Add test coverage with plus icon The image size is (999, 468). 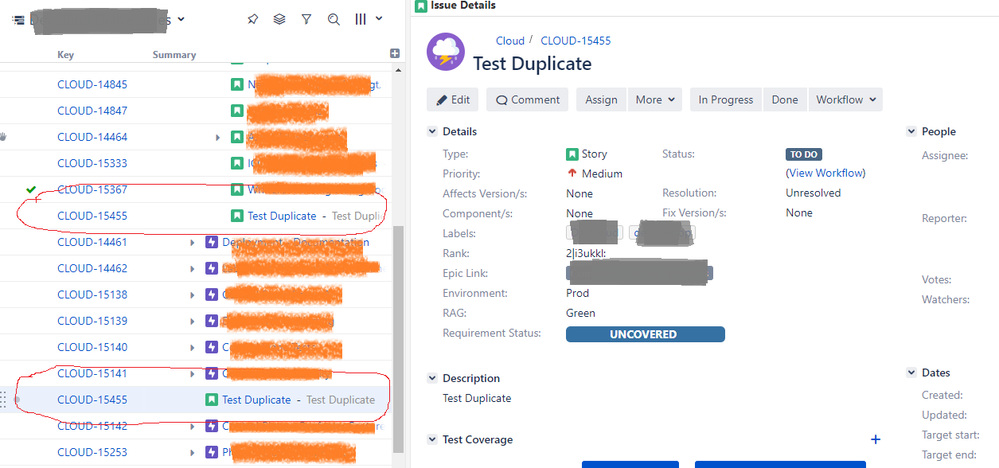(x=875, y=439)
